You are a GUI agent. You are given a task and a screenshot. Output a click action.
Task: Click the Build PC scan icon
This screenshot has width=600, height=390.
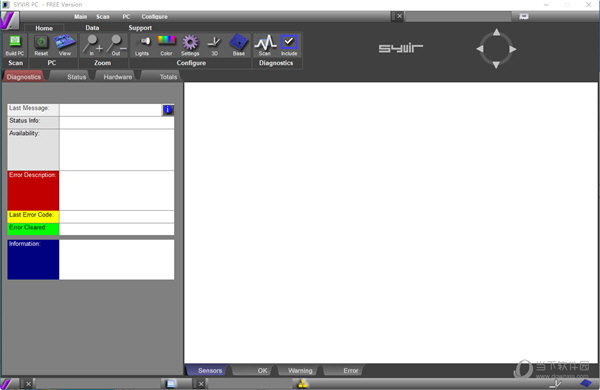point(15,45)
